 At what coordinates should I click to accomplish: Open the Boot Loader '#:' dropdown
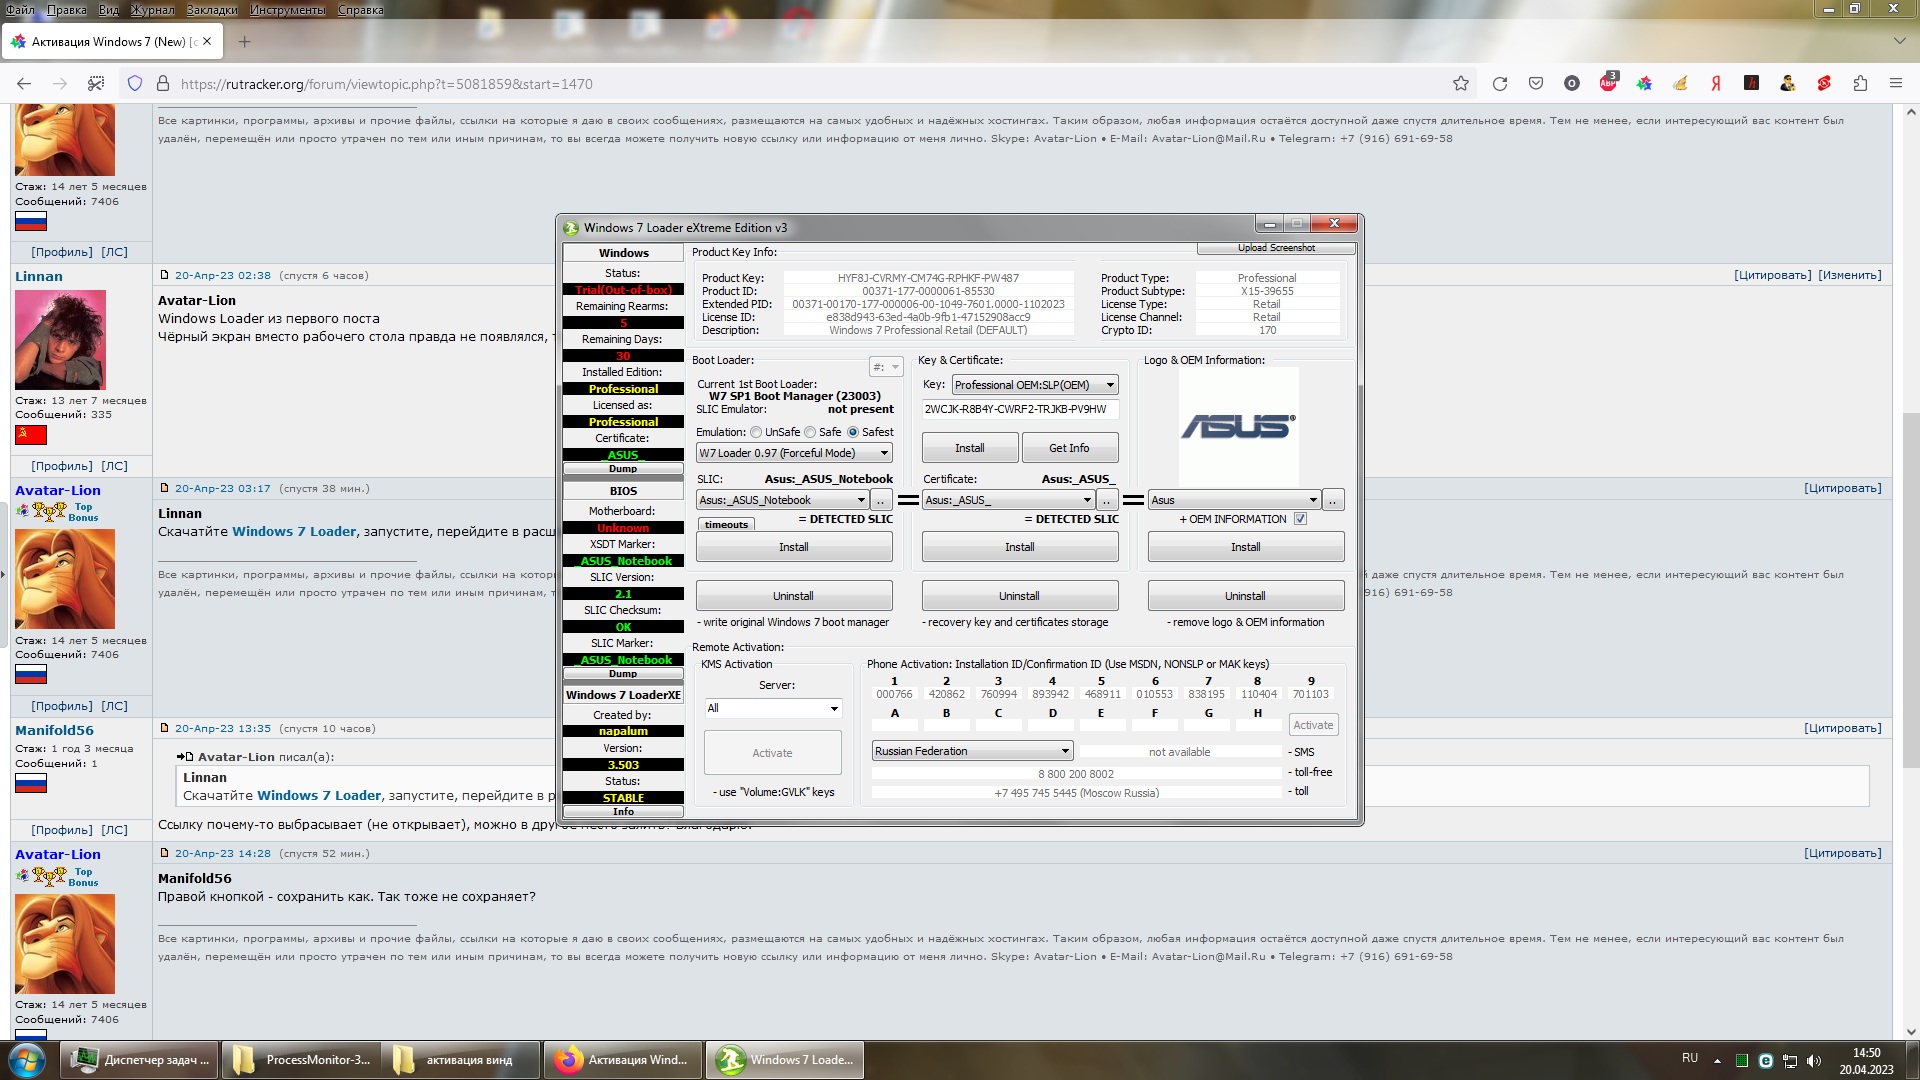point(886,368)
